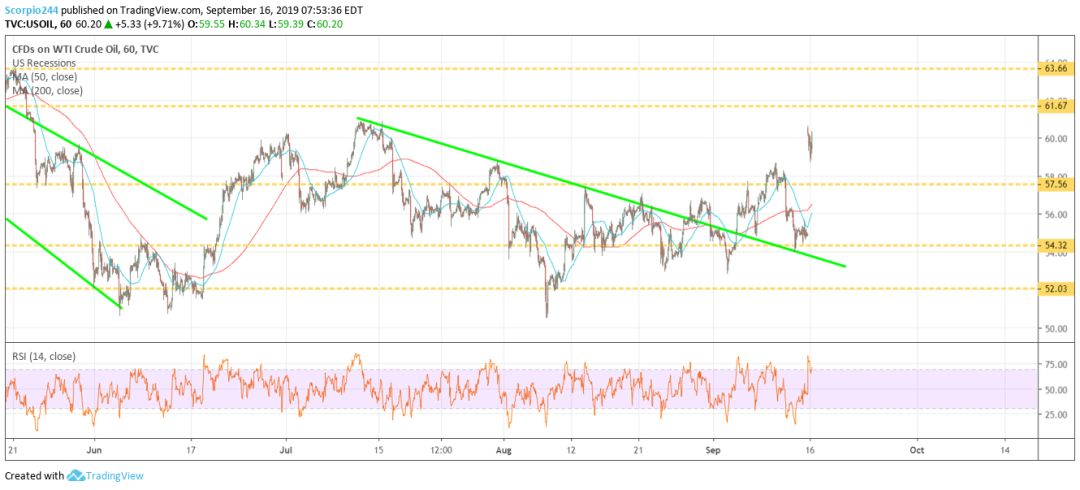Click the Jun date axis label
The image size is (1080, 490).
(x=95, y=448)
